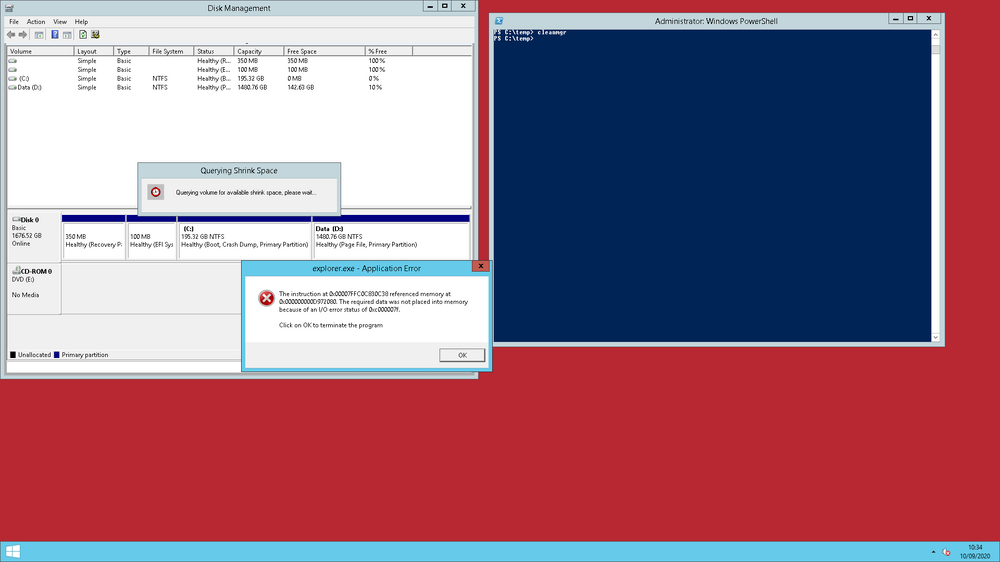This screenshot has height=562, width=1000.
Task: Click the 'Click on OK to terminate the program' text
Action: 330,325
